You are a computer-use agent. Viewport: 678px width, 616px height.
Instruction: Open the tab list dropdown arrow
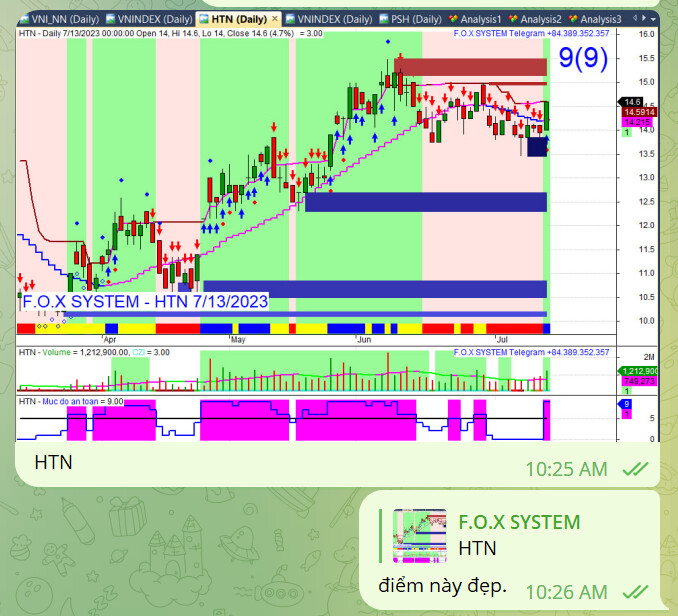[x=653, y=19]
